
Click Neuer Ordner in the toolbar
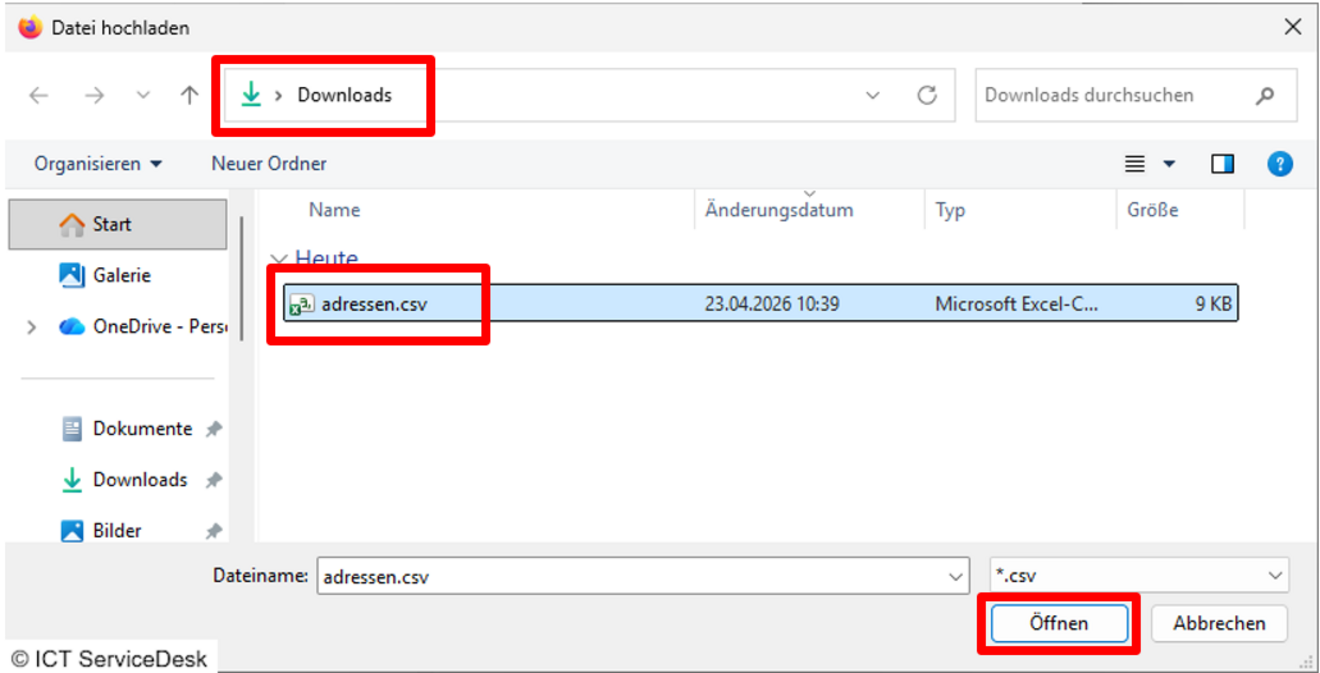pyautogui.click(x=268, y=164)
